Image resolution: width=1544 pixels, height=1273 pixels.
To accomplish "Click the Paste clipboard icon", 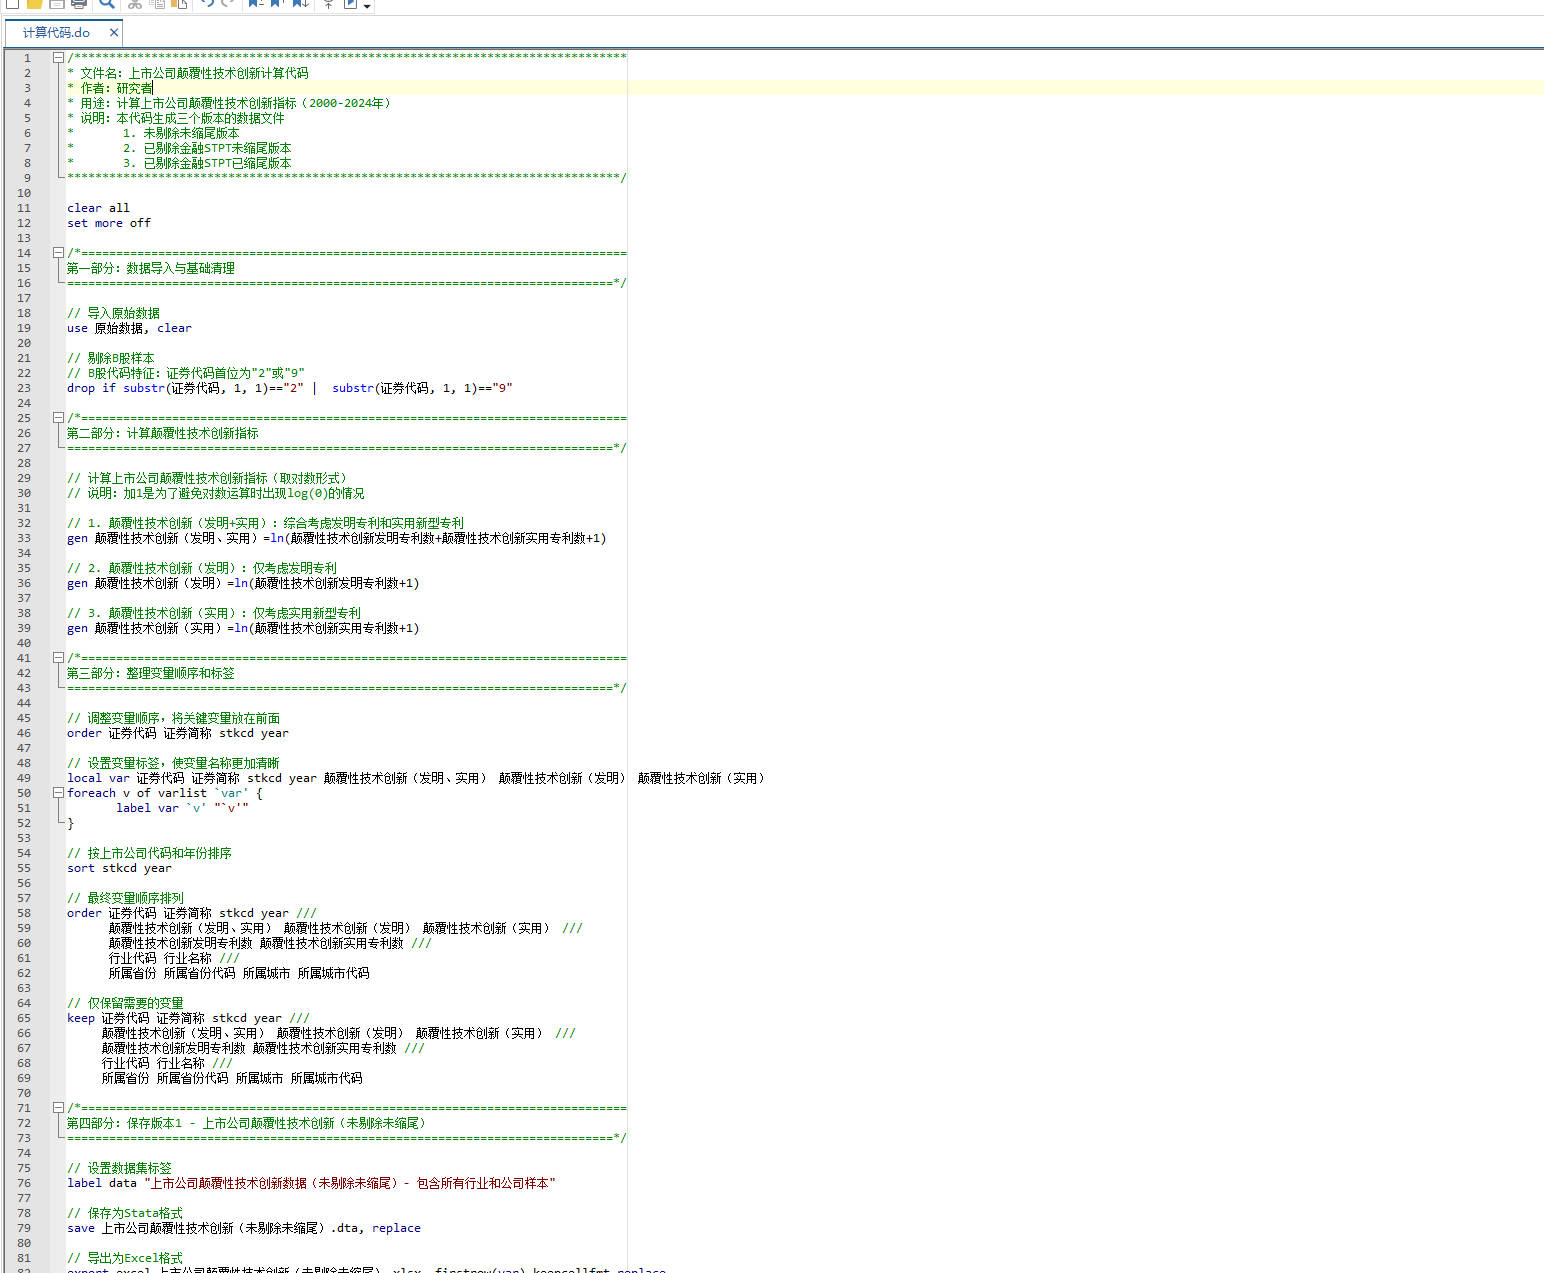I will point(179,4).
